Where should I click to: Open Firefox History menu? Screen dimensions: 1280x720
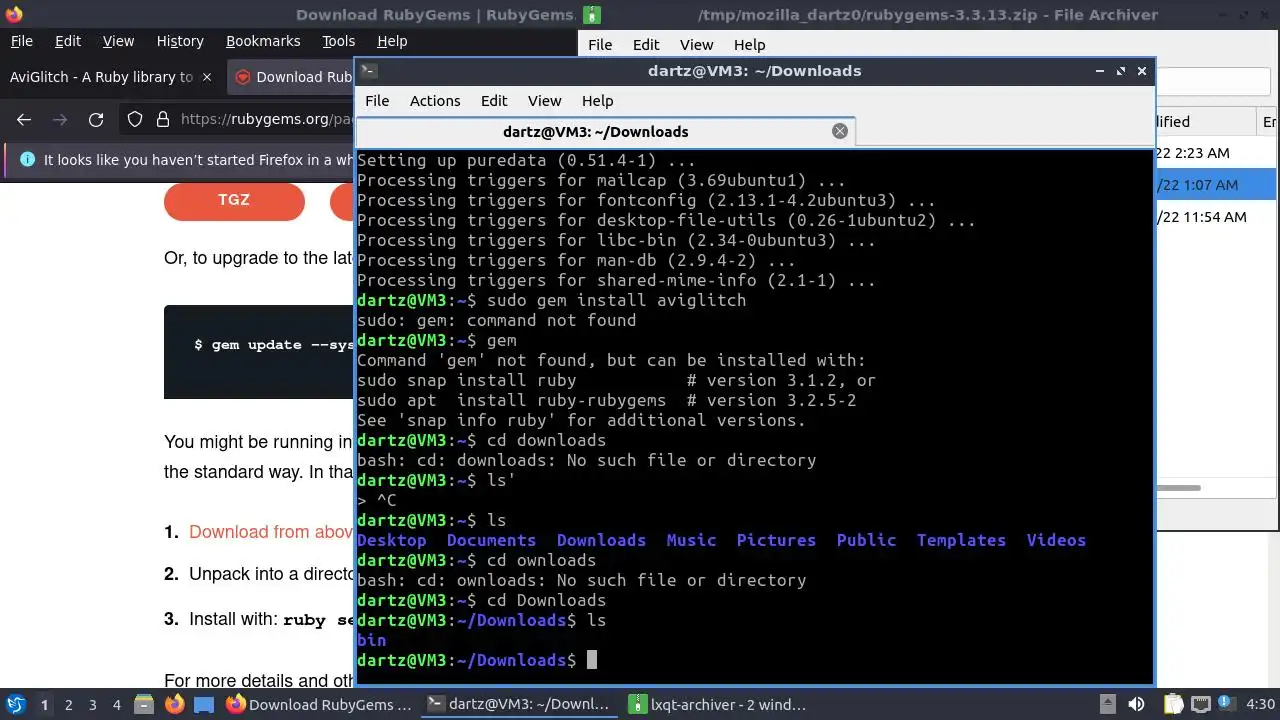pyautogui.click(x=180, y=41)
